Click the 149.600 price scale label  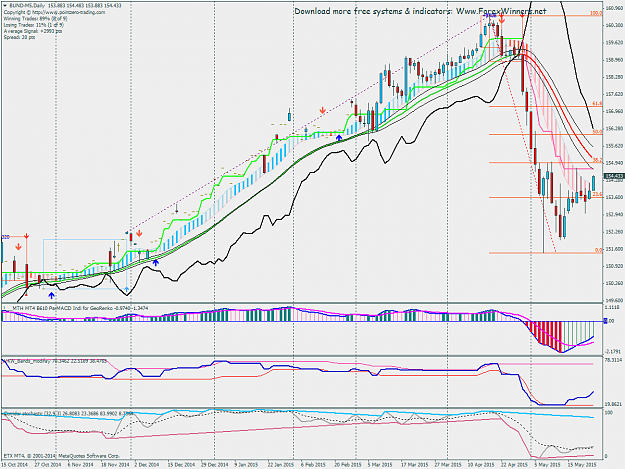coord(614,300)
